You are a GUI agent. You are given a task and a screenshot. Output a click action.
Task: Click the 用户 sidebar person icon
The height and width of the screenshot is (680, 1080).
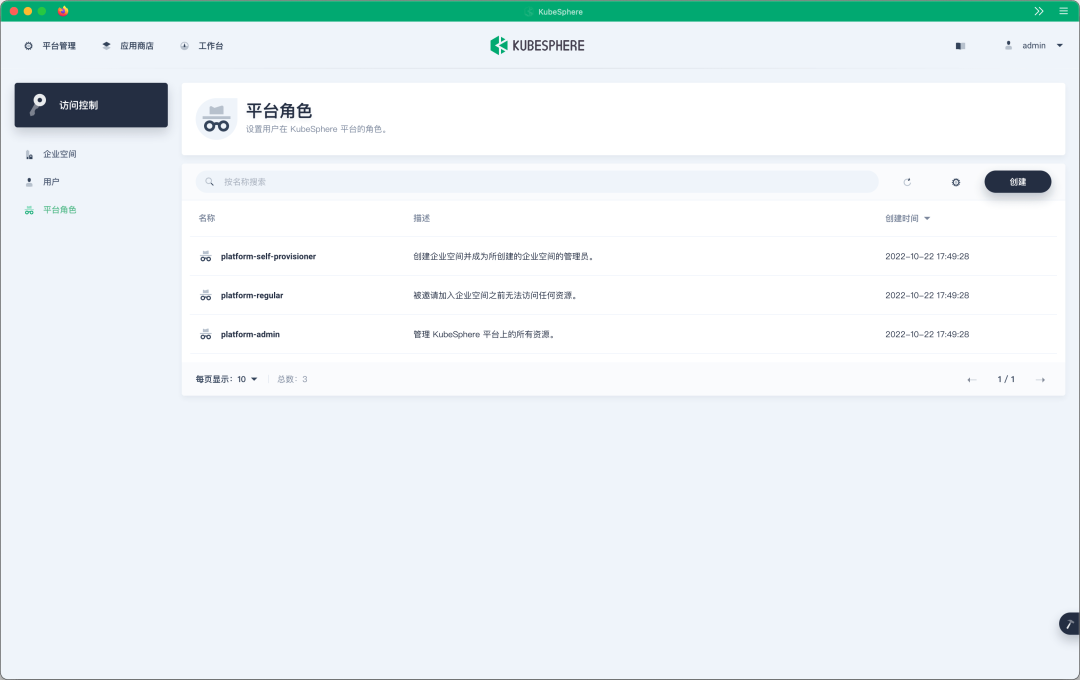click(x=29, y=182)
